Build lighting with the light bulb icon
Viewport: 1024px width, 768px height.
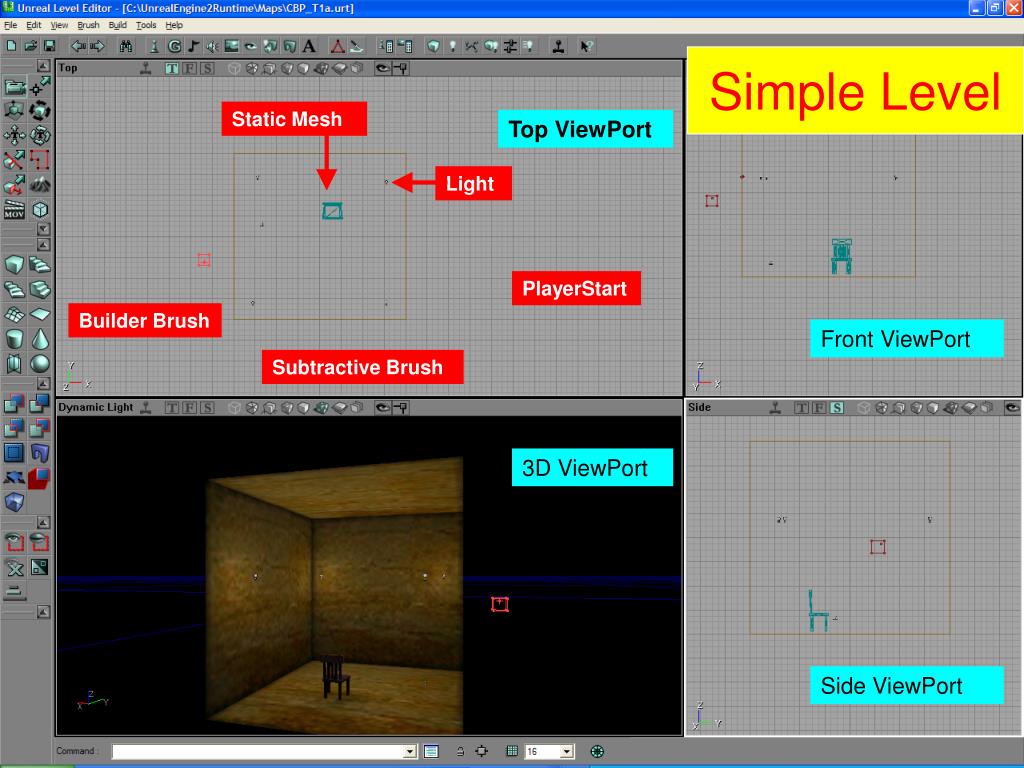(x=452, y=46)
